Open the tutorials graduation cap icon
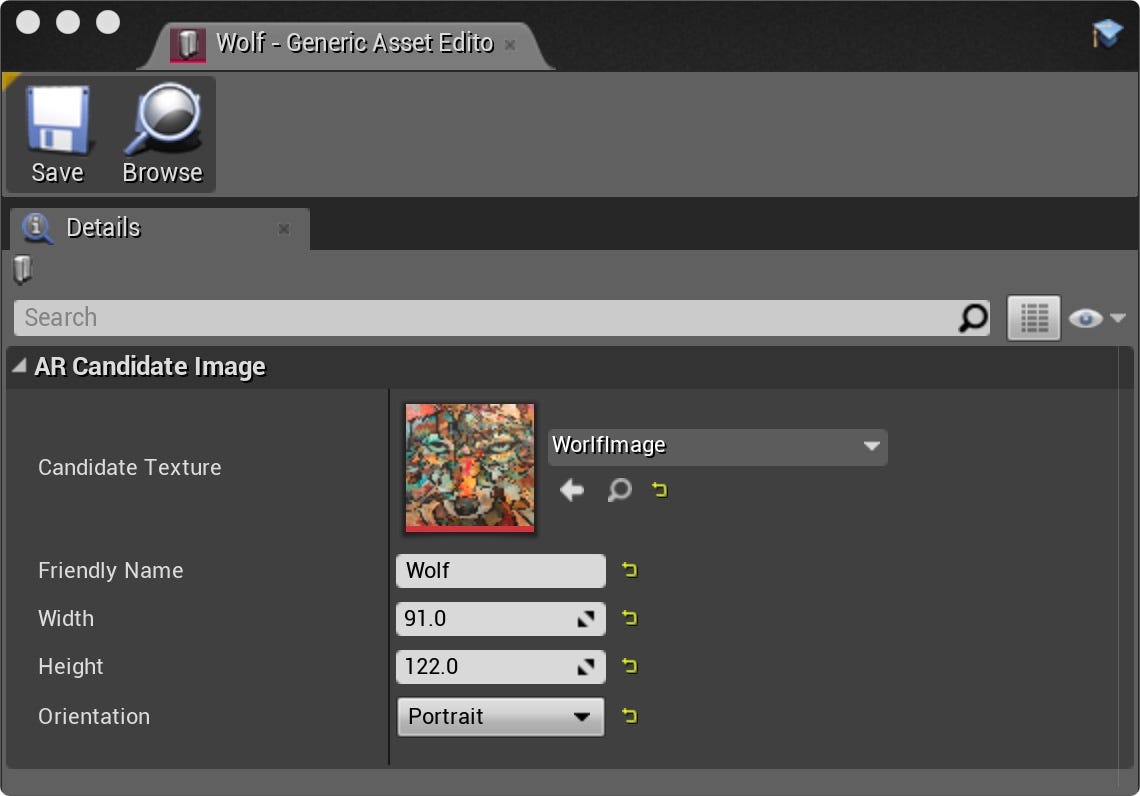 [1107, 34]
